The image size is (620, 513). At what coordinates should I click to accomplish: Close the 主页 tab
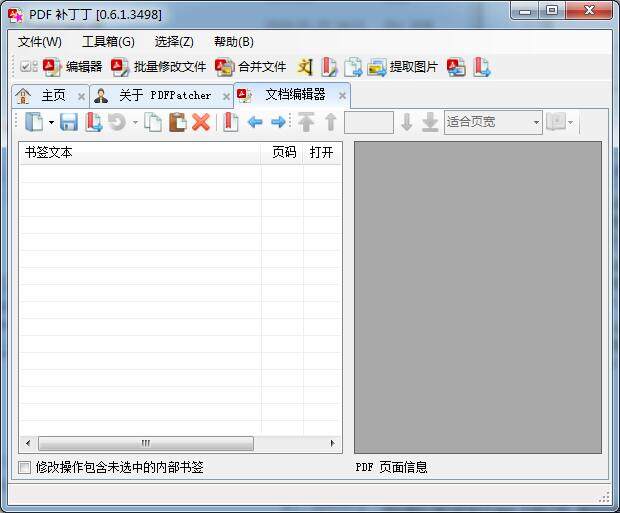click(81, 96)
